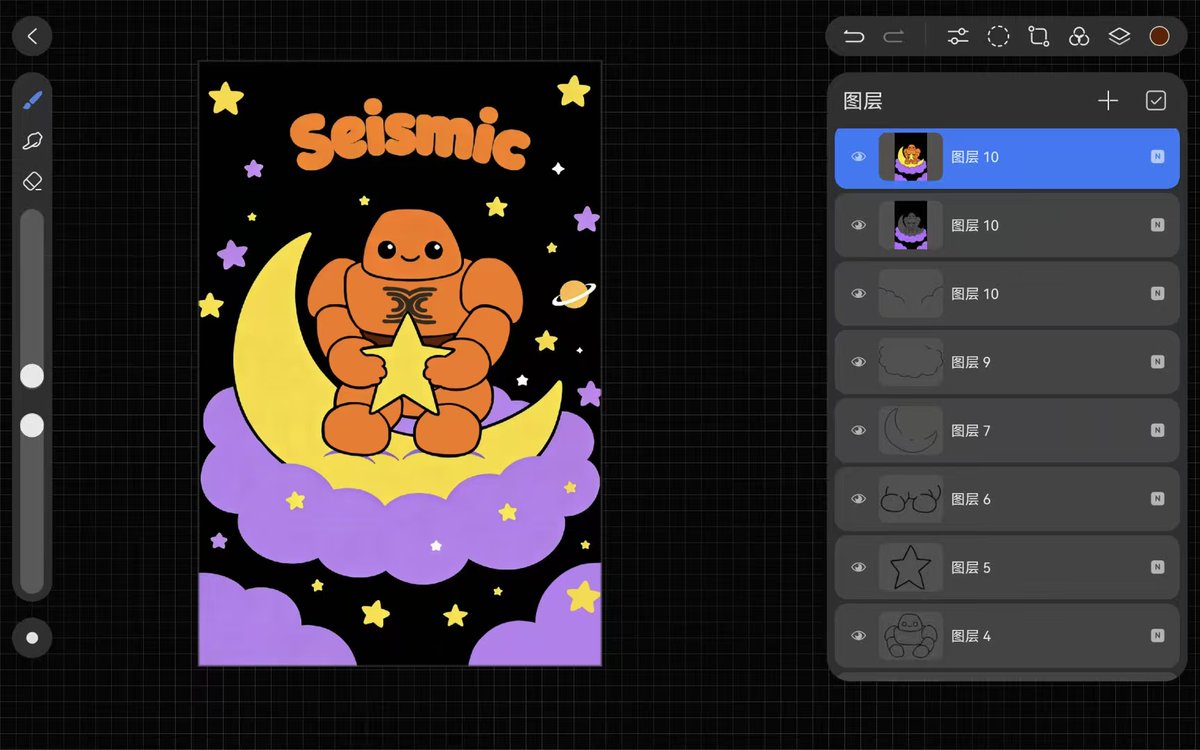
Task: Activate the dashed-circle selection tool
Action: point(998,37)
